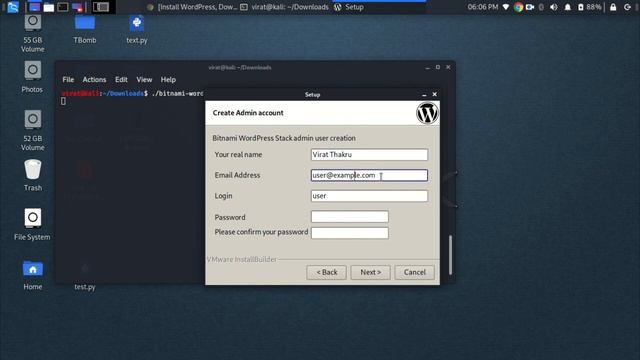Click the Setup dialog title bar text
640x360 pixels.
[x=313, y=95]
